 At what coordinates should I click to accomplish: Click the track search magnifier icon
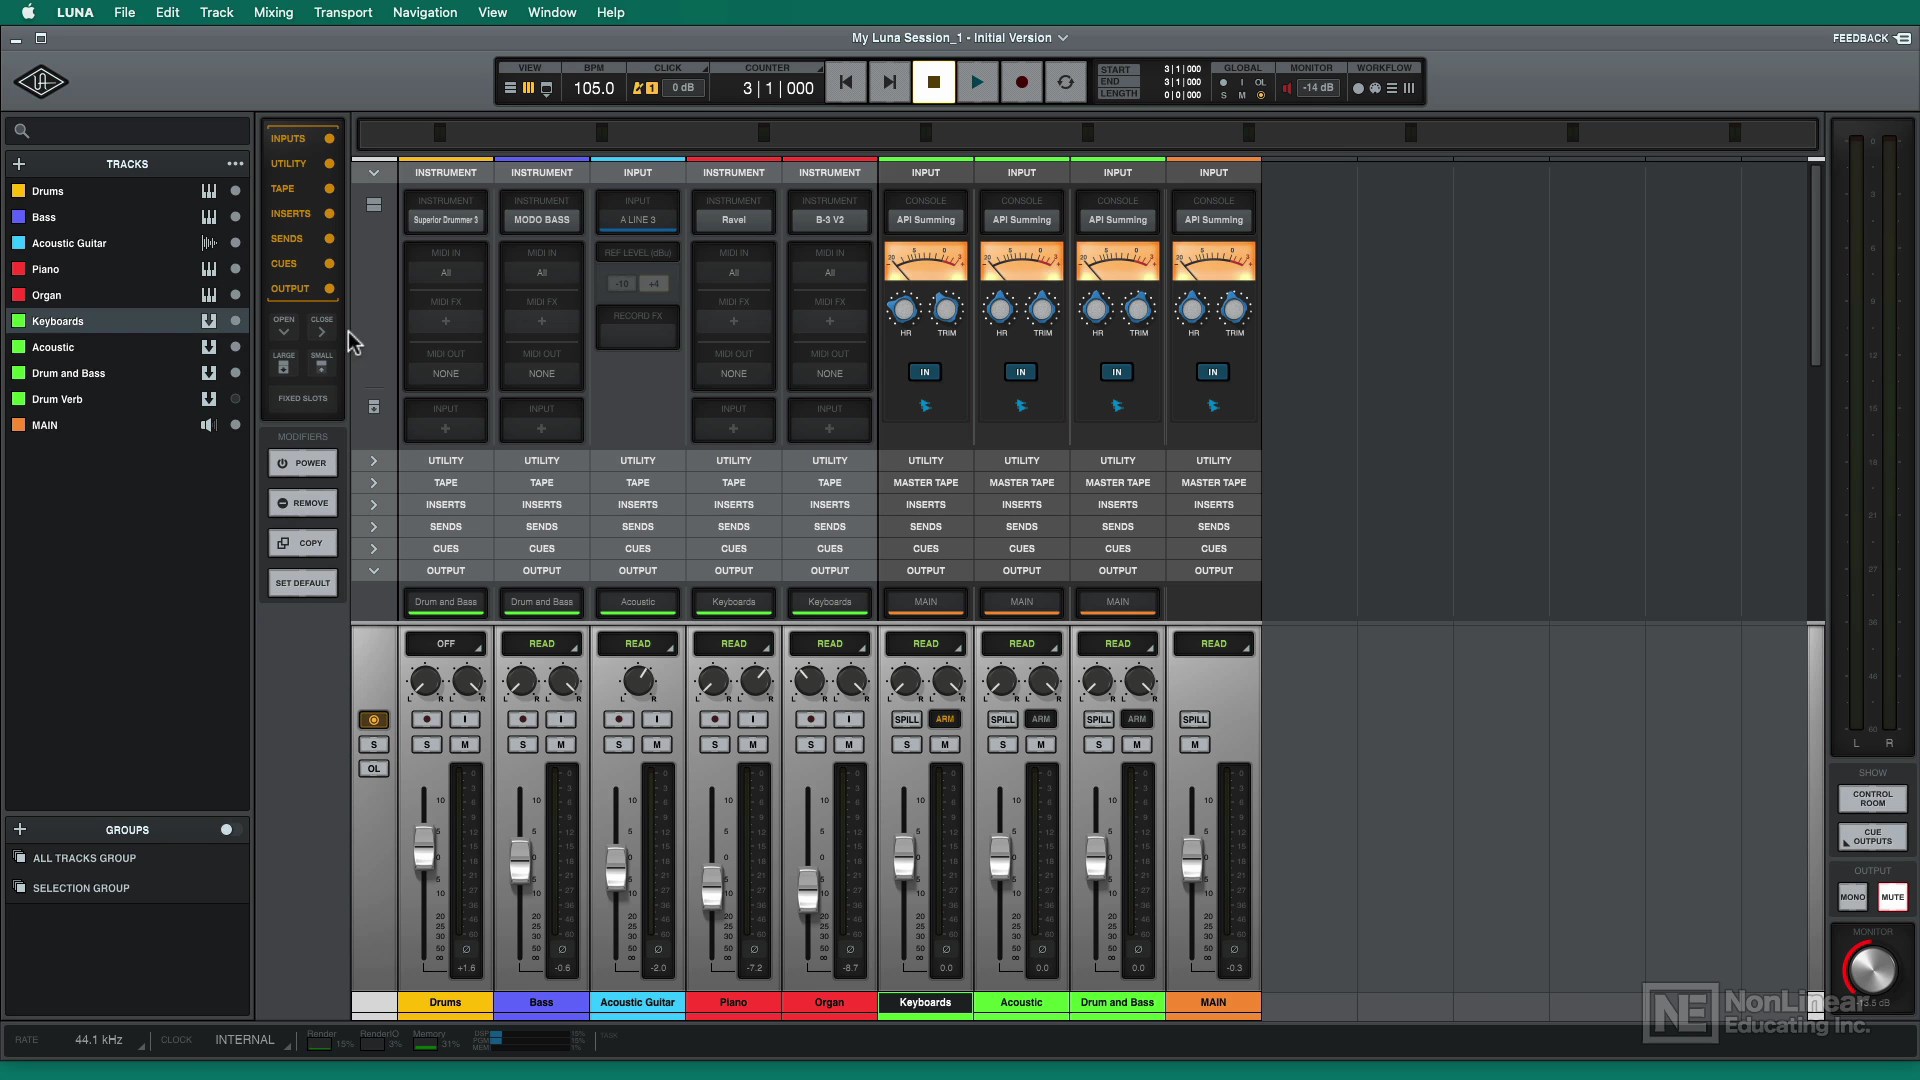click(x=22, y=131)
